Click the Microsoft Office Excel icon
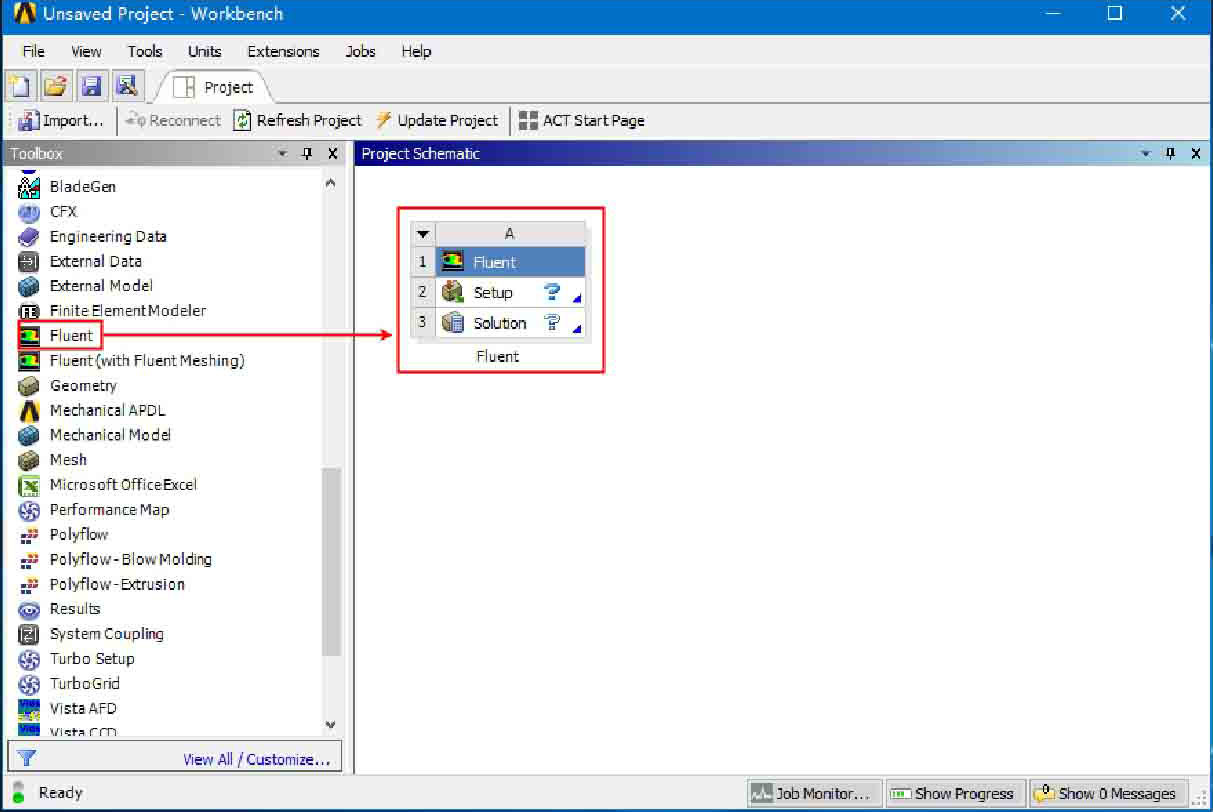Viewport: 1213px width, 812px height. pyautogui.click(x=30, y=485)
